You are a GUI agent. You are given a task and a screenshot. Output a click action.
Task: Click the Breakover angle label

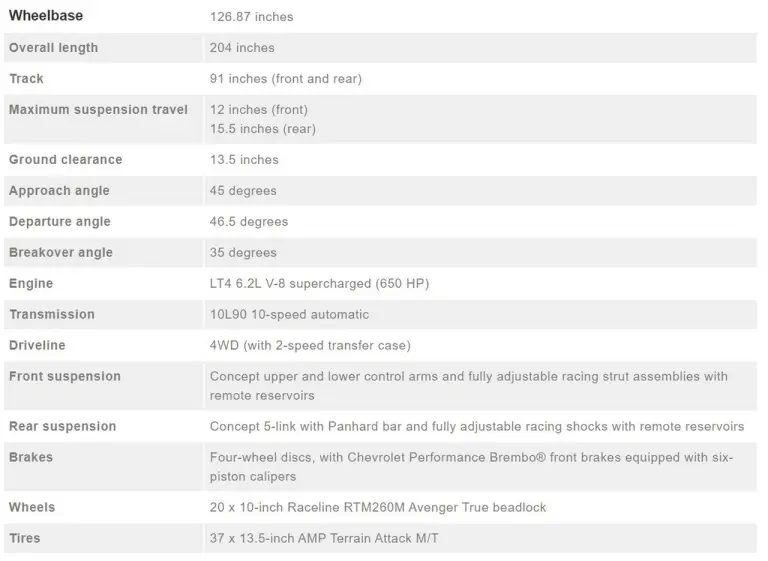click(x=61, y=253)
